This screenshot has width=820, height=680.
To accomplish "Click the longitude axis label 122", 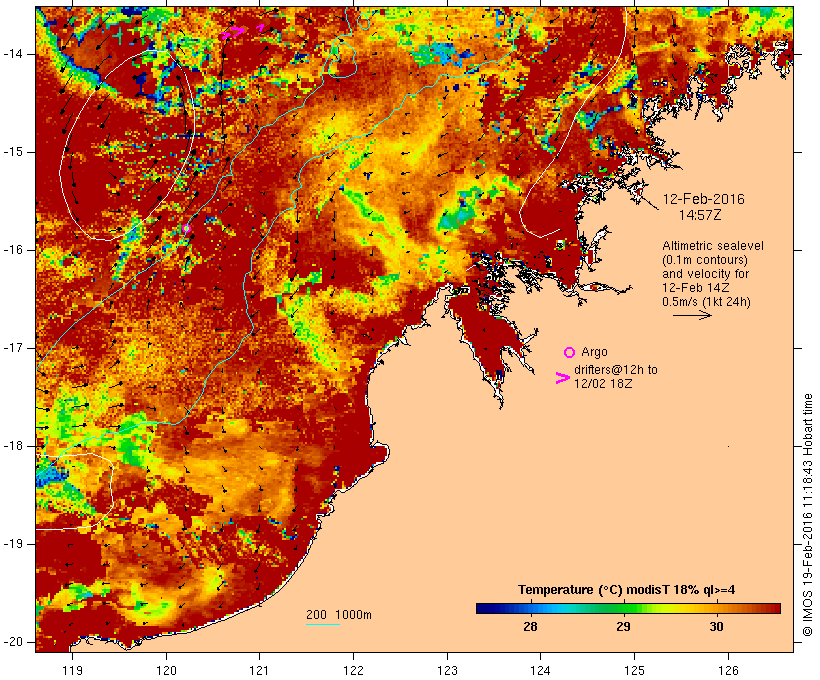I will pyautogui.click(x=354, y=671).
